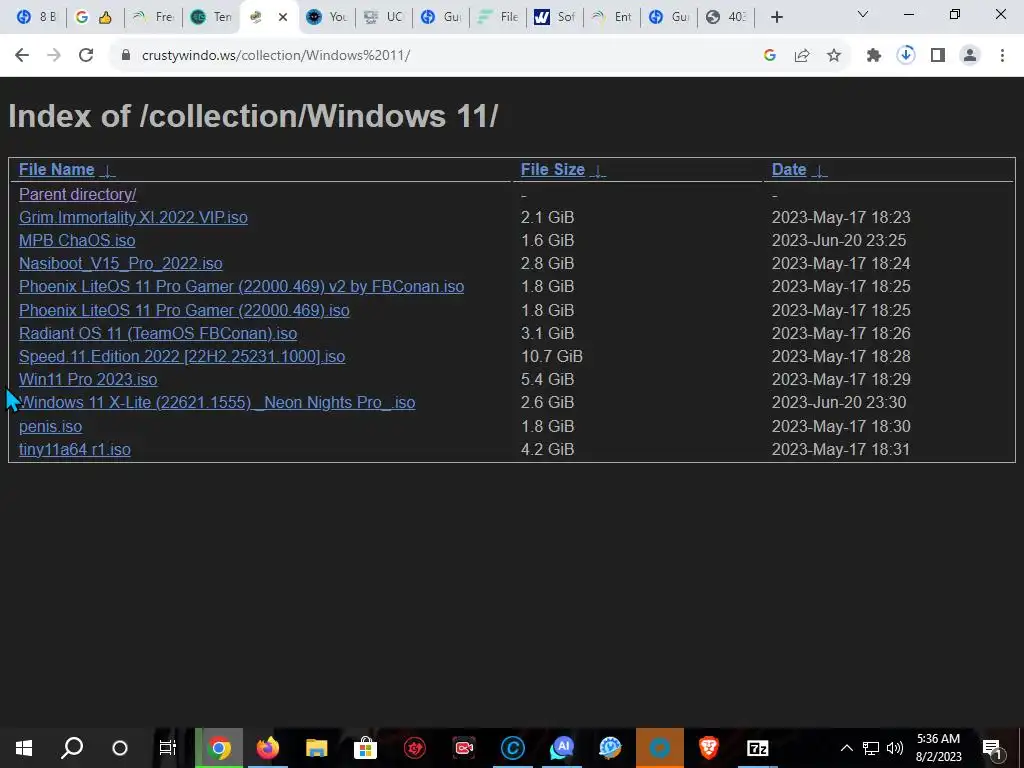Click the 5.4 GiB file size cell
1024x768 pixels.
click(x=547, y=379)
